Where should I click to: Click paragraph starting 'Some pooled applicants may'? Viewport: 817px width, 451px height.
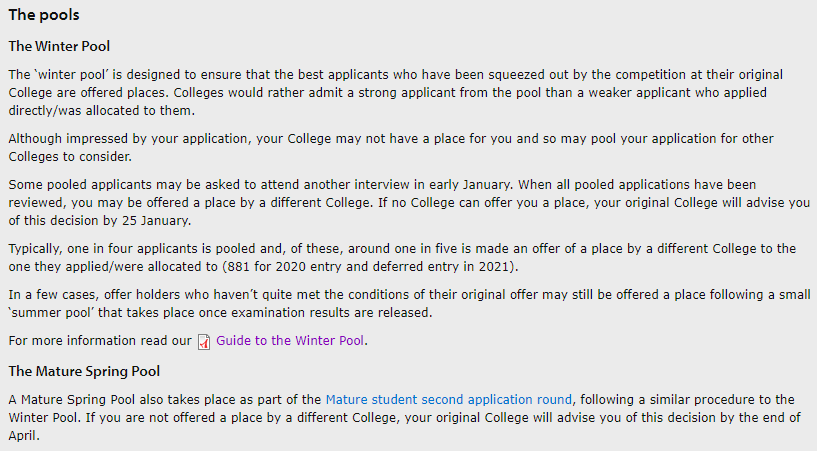coord(409,203)
